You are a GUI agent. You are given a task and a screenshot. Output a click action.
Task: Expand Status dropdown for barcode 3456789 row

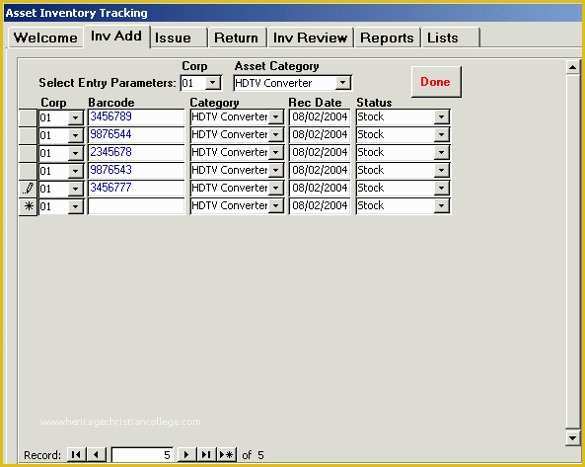(x=441, y=117)
